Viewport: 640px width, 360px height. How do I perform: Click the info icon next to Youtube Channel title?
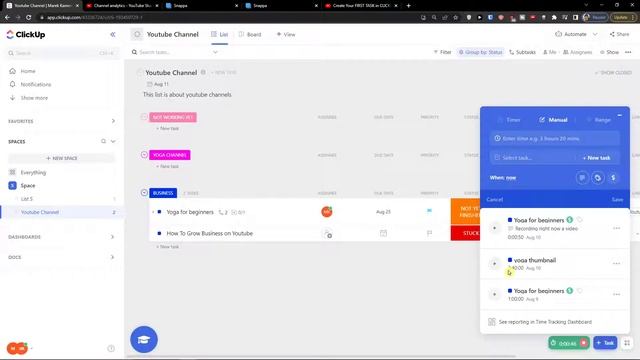click(x=203, y=72)
